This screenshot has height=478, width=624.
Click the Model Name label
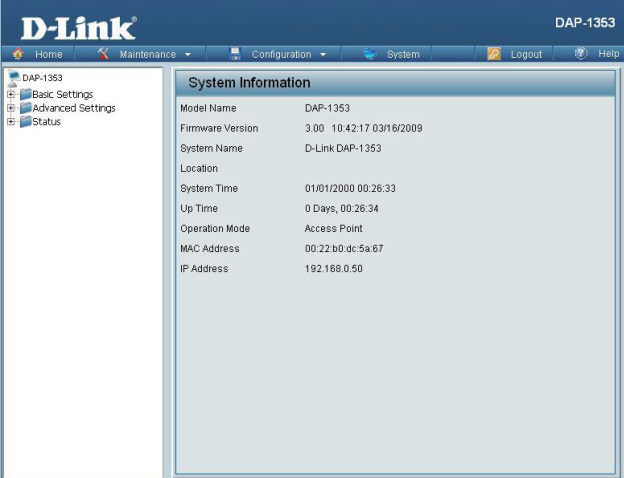[x=208, y=108]
